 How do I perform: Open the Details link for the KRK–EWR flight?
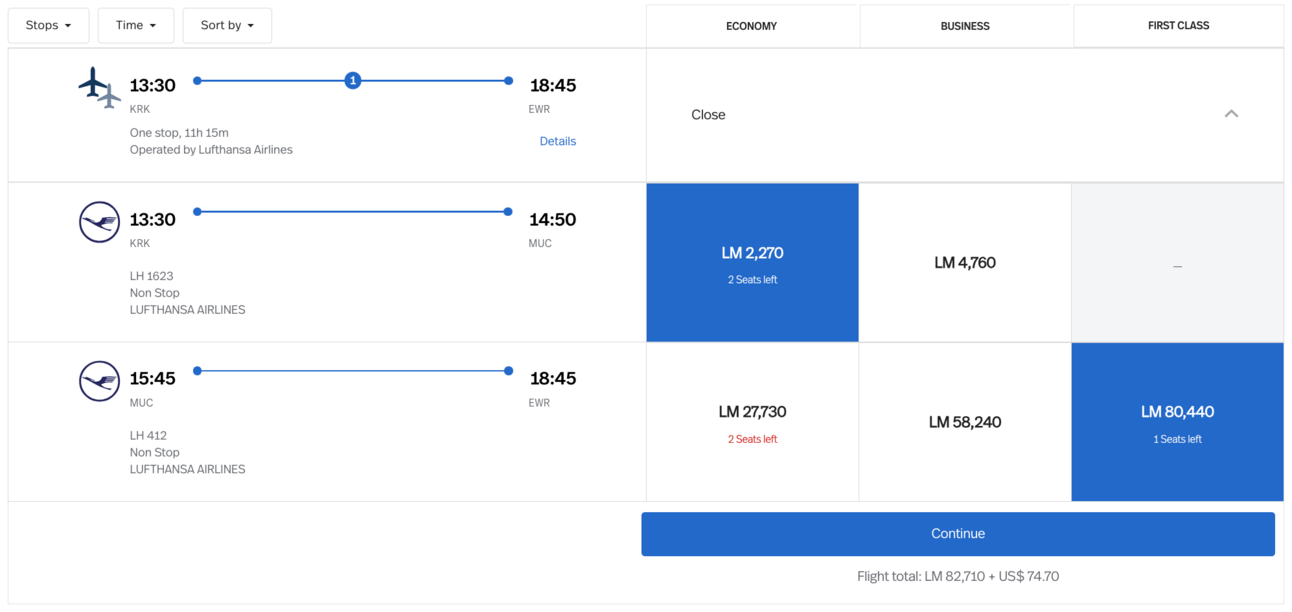(x=557, y=141)
